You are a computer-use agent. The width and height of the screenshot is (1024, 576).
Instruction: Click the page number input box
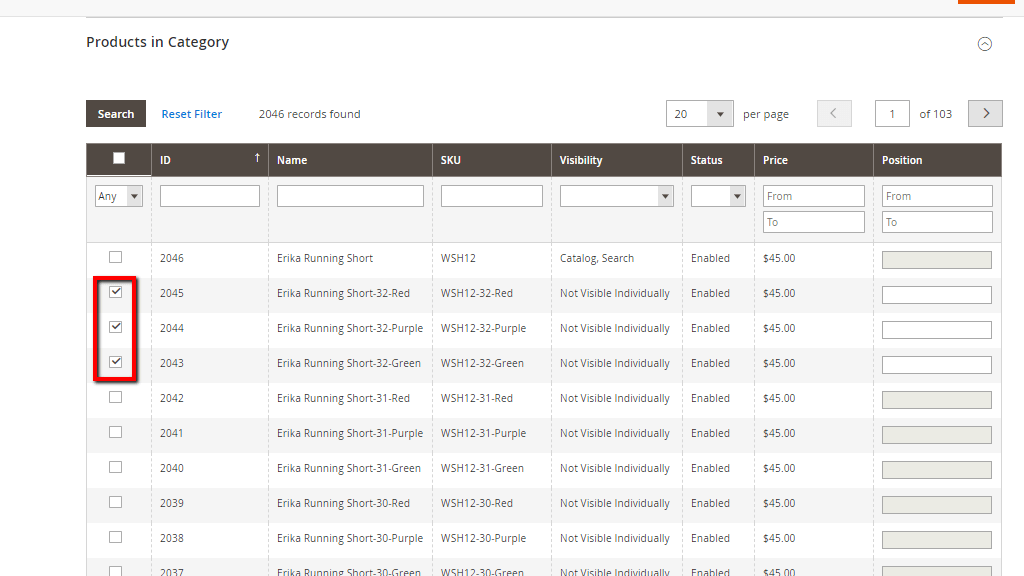(892, 113)
